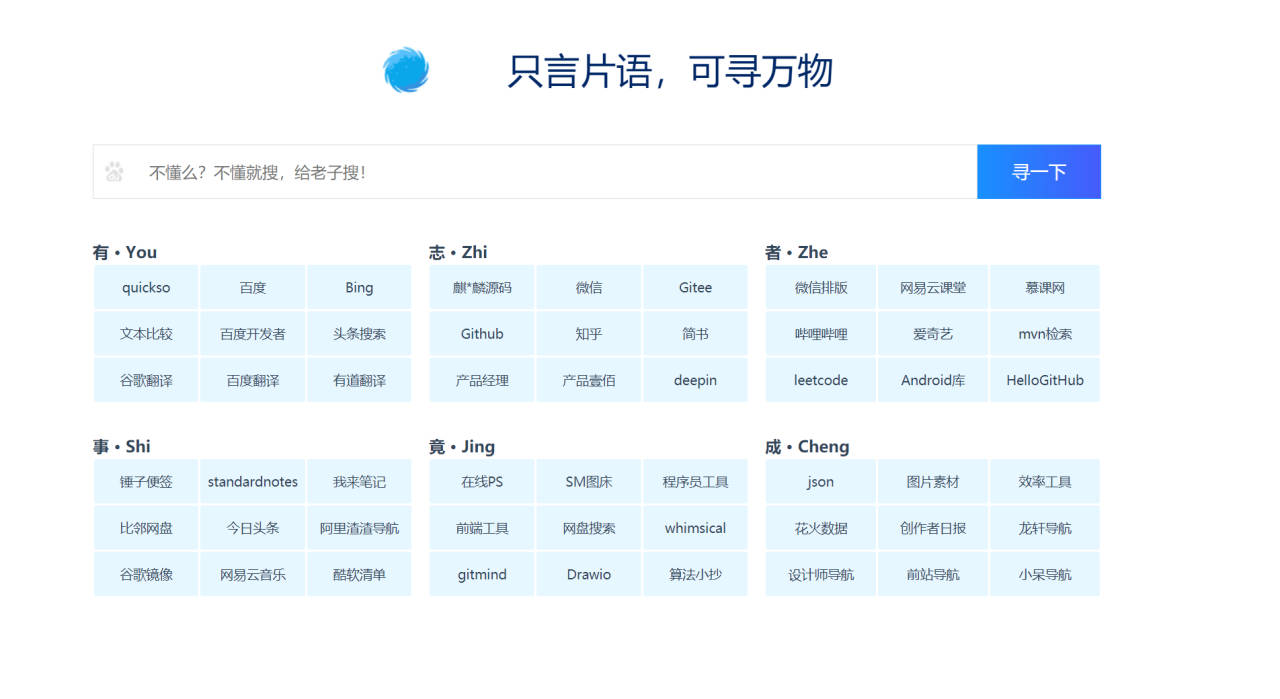Open the 简书 link

695,334
